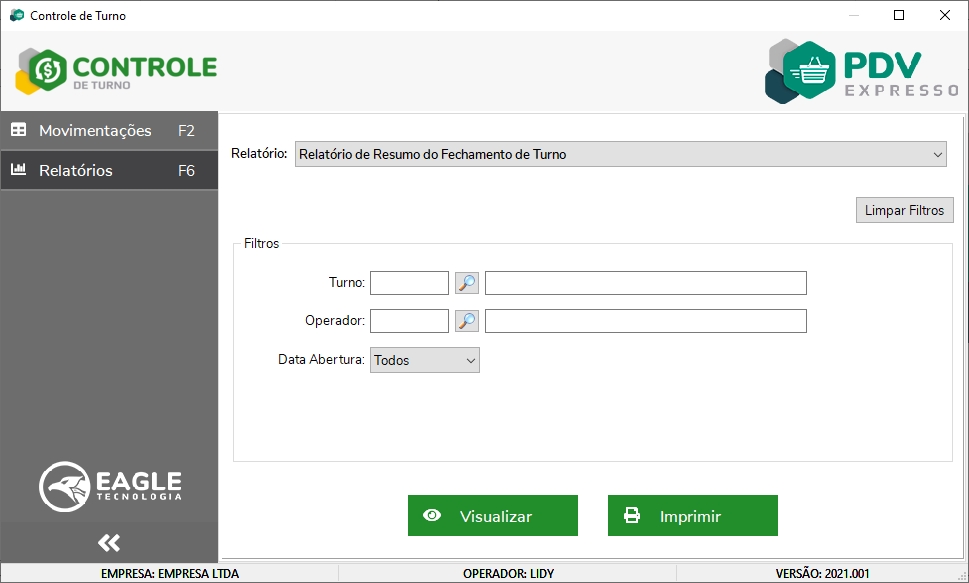Click the PDV Expresso basket logo
Image resolution: width=969 pixels, height=583 pixels.
[x=861, y=71]
